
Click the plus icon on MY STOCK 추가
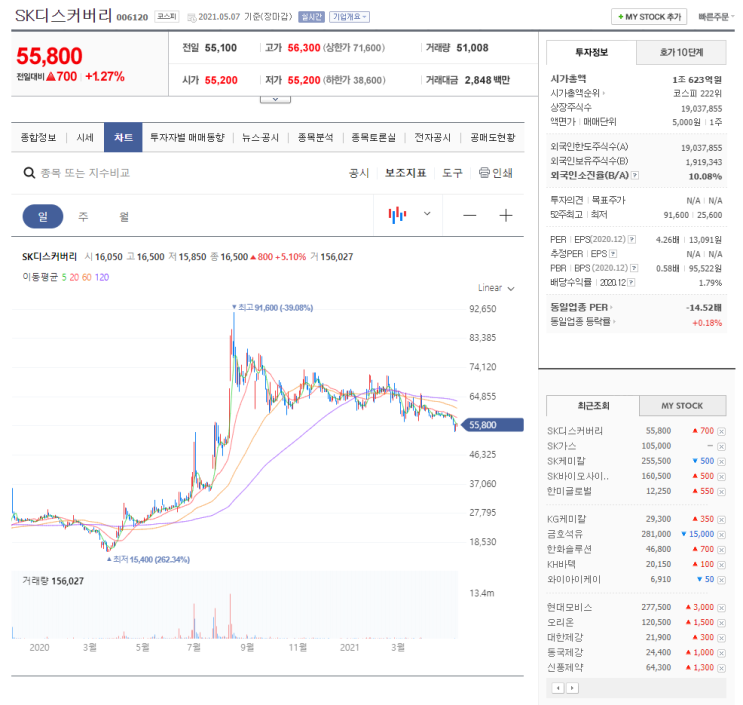tap(620, 17)
